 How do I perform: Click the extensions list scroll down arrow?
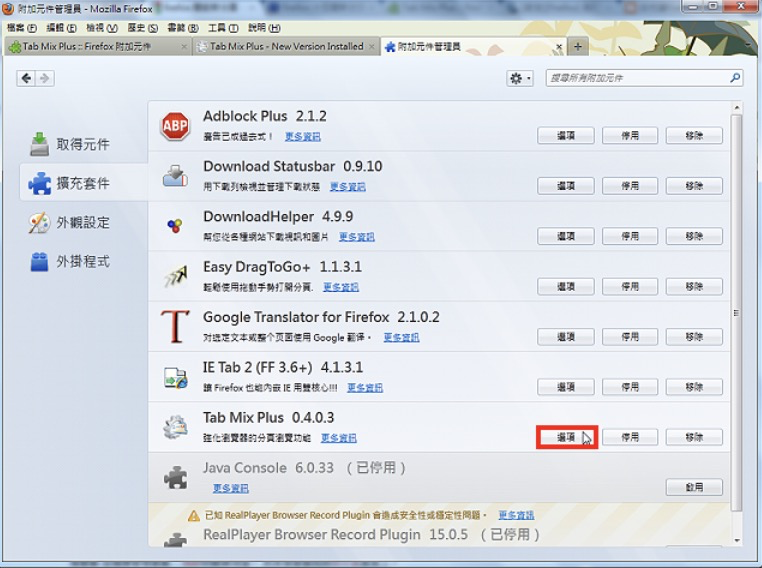click(x=737, y=540)
